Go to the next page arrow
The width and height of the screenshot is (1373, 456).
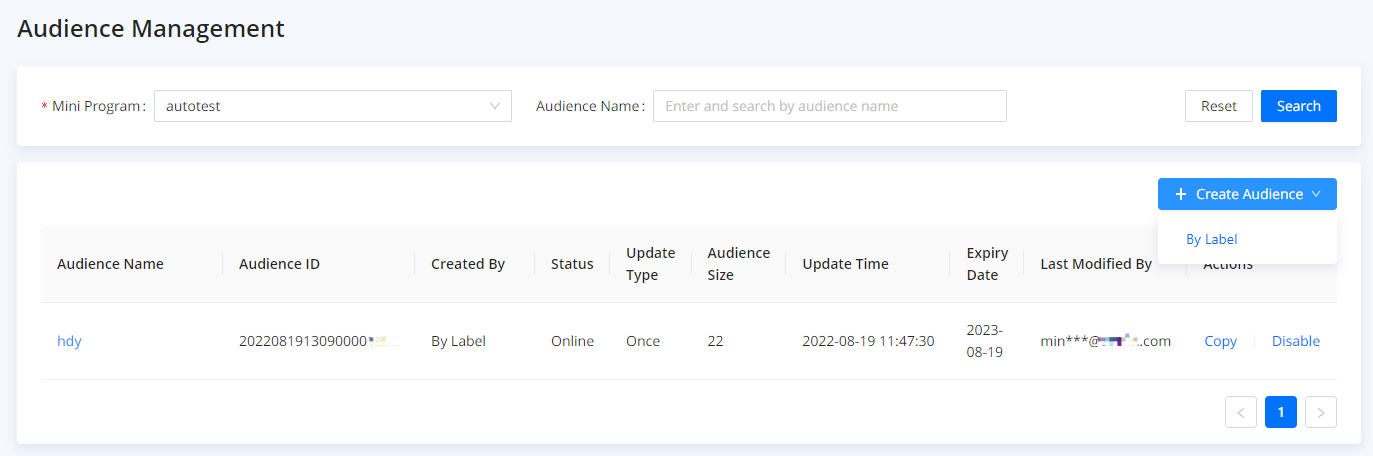(1321, 412)
